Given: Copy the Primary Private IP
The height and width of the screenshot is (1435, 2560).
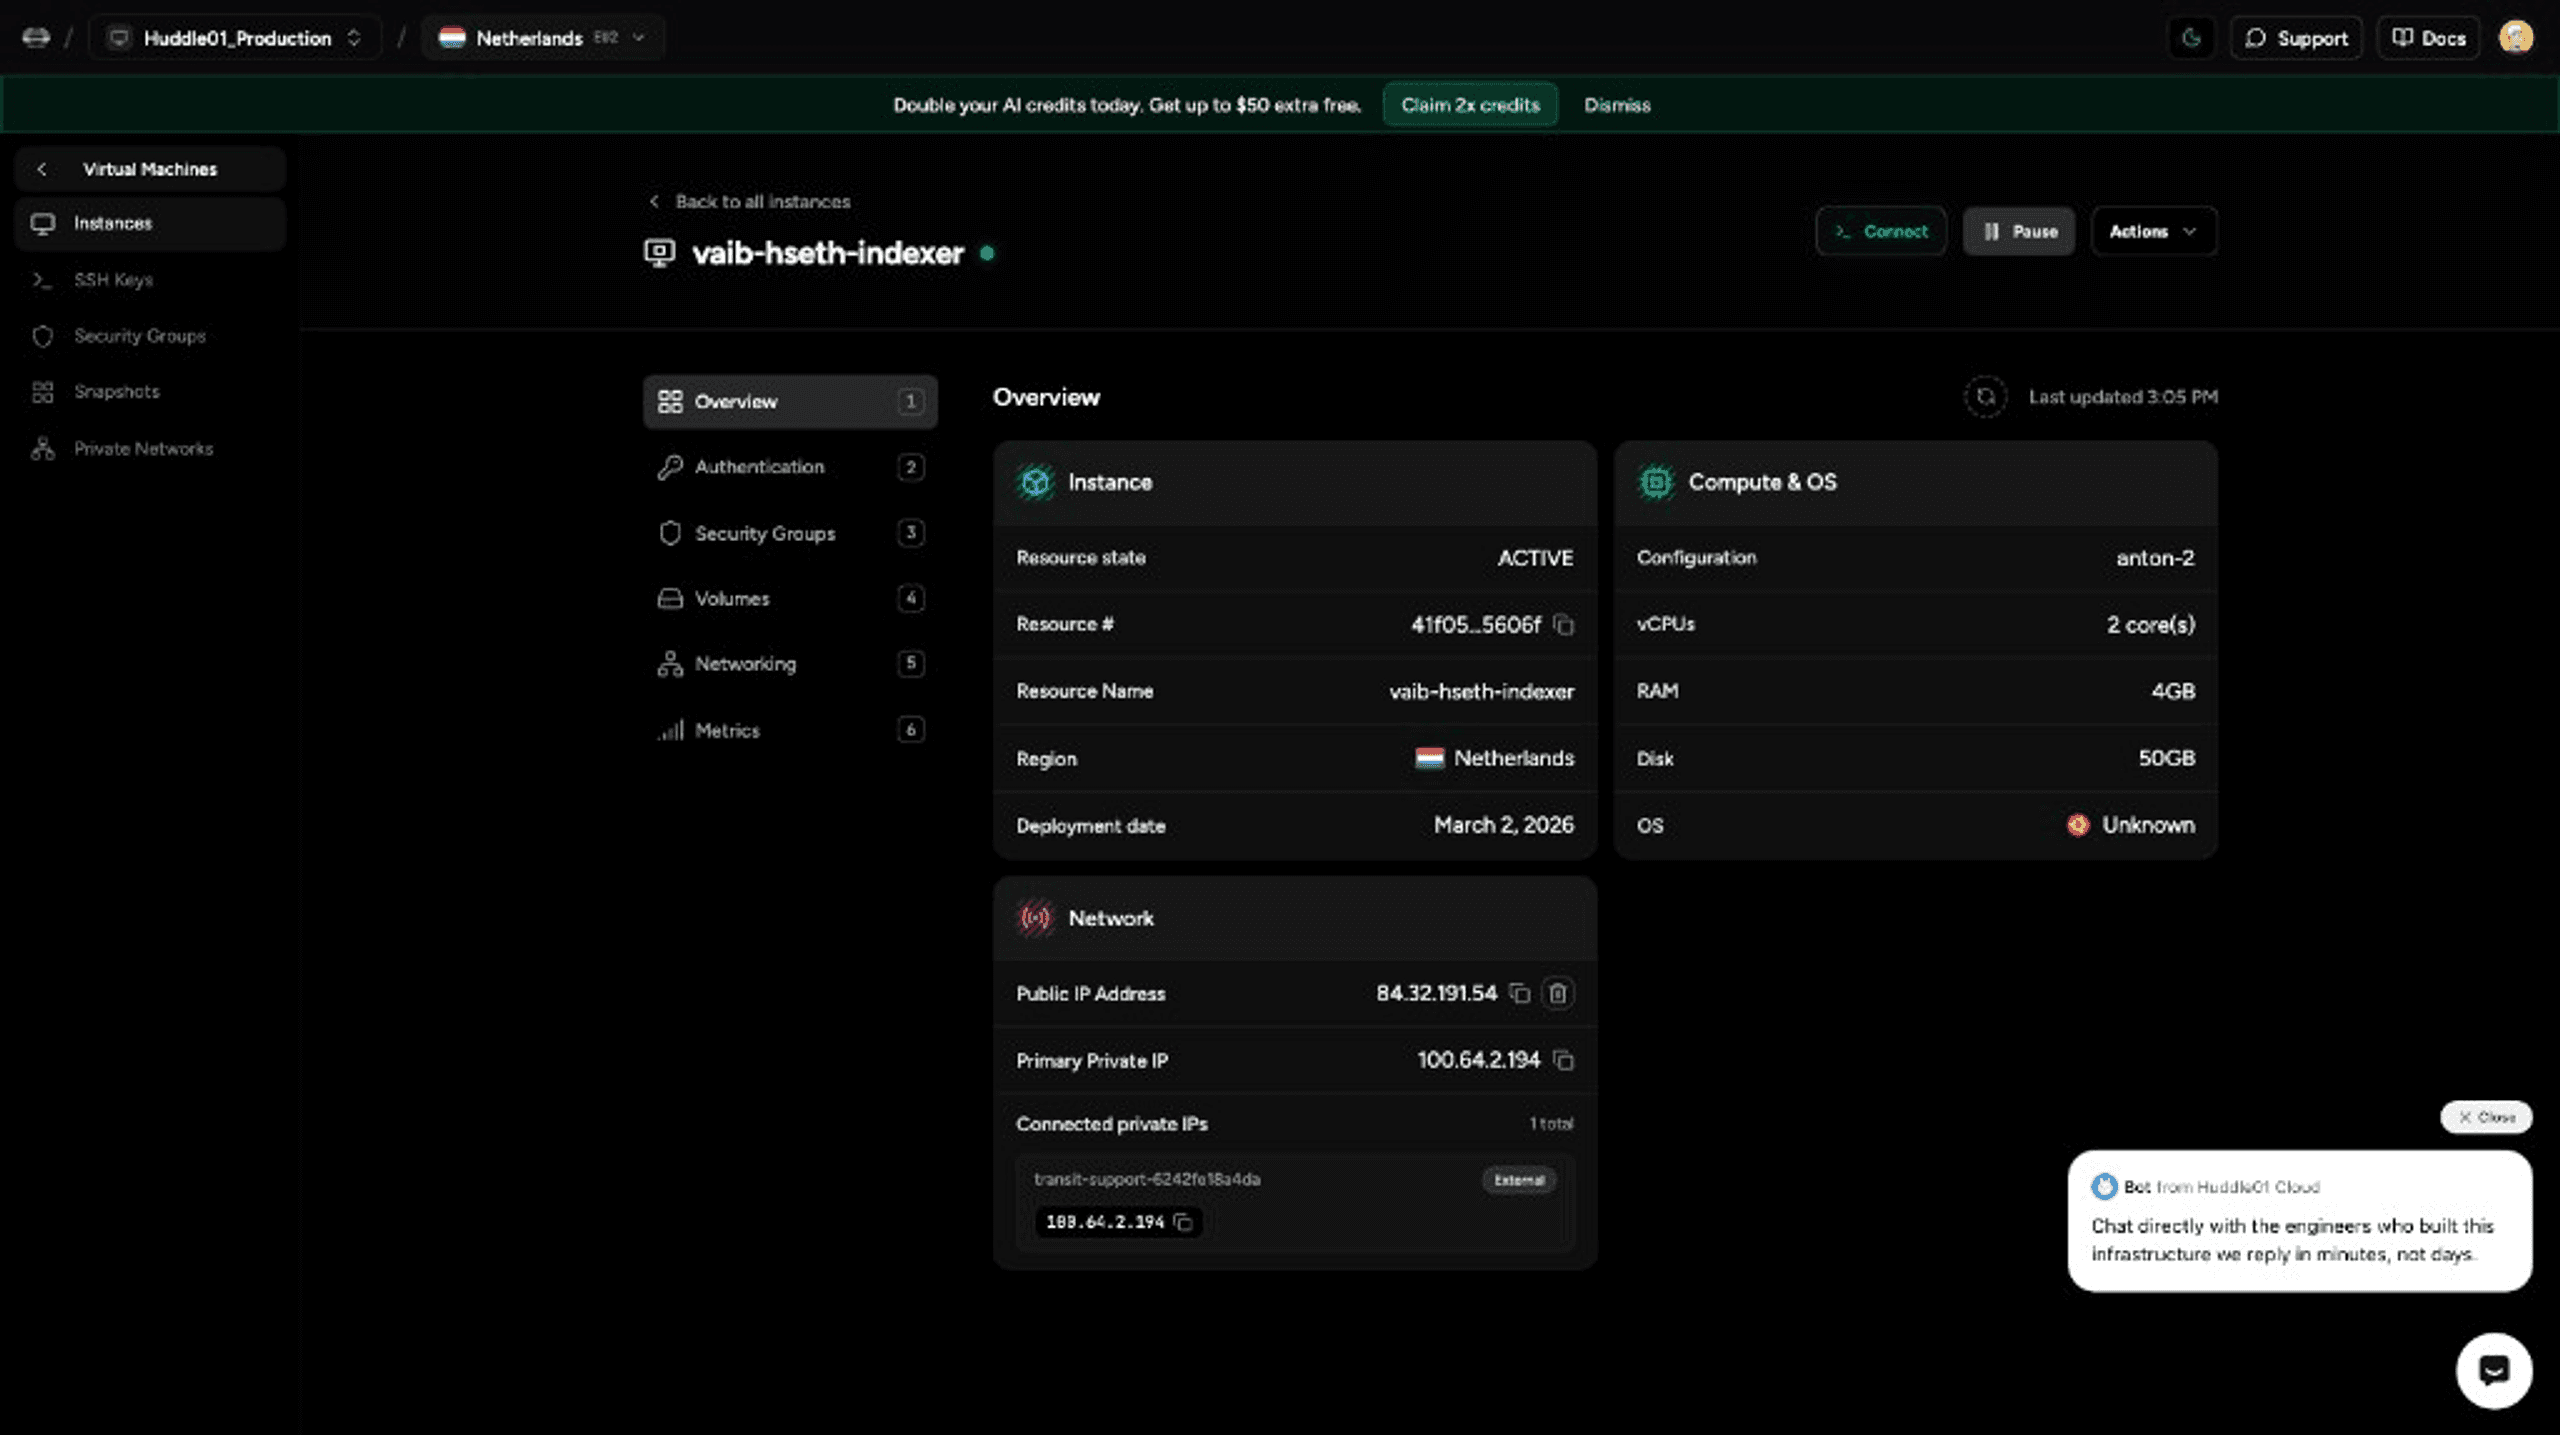Looking at the screenshot, I should [x=1563, y=1060].
